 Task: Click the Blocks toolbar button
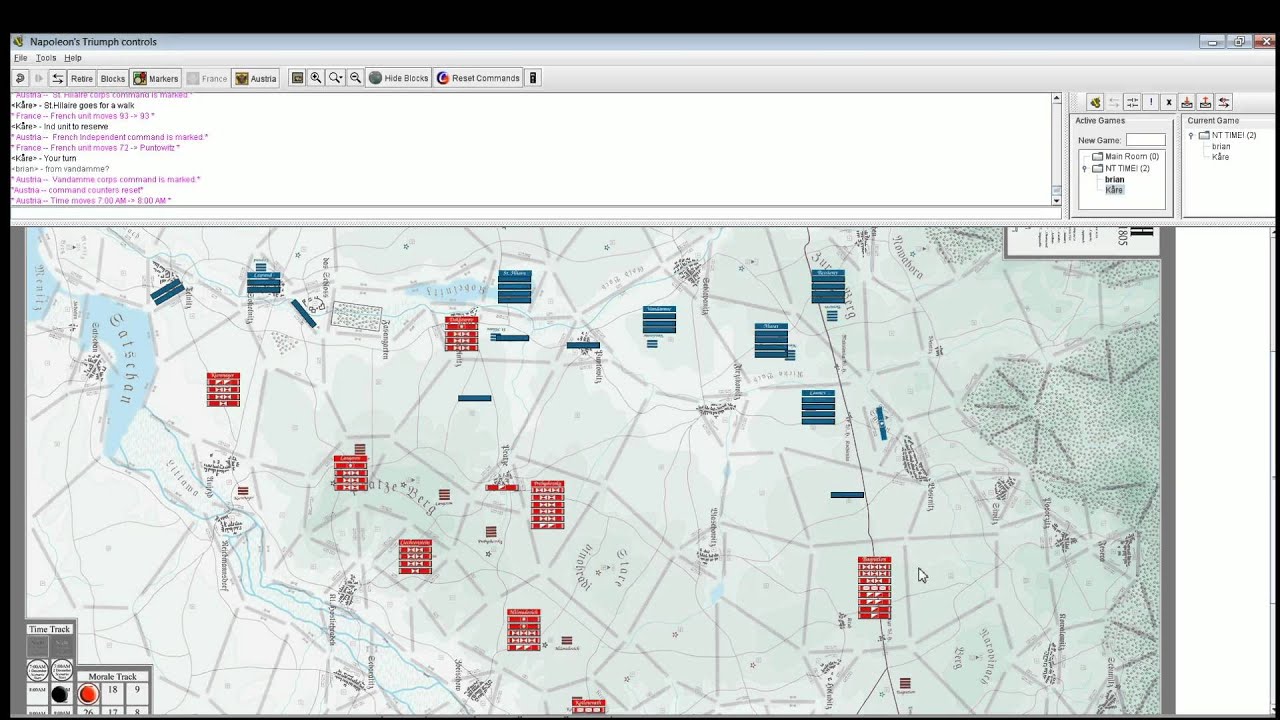click(x=113, y=78)
